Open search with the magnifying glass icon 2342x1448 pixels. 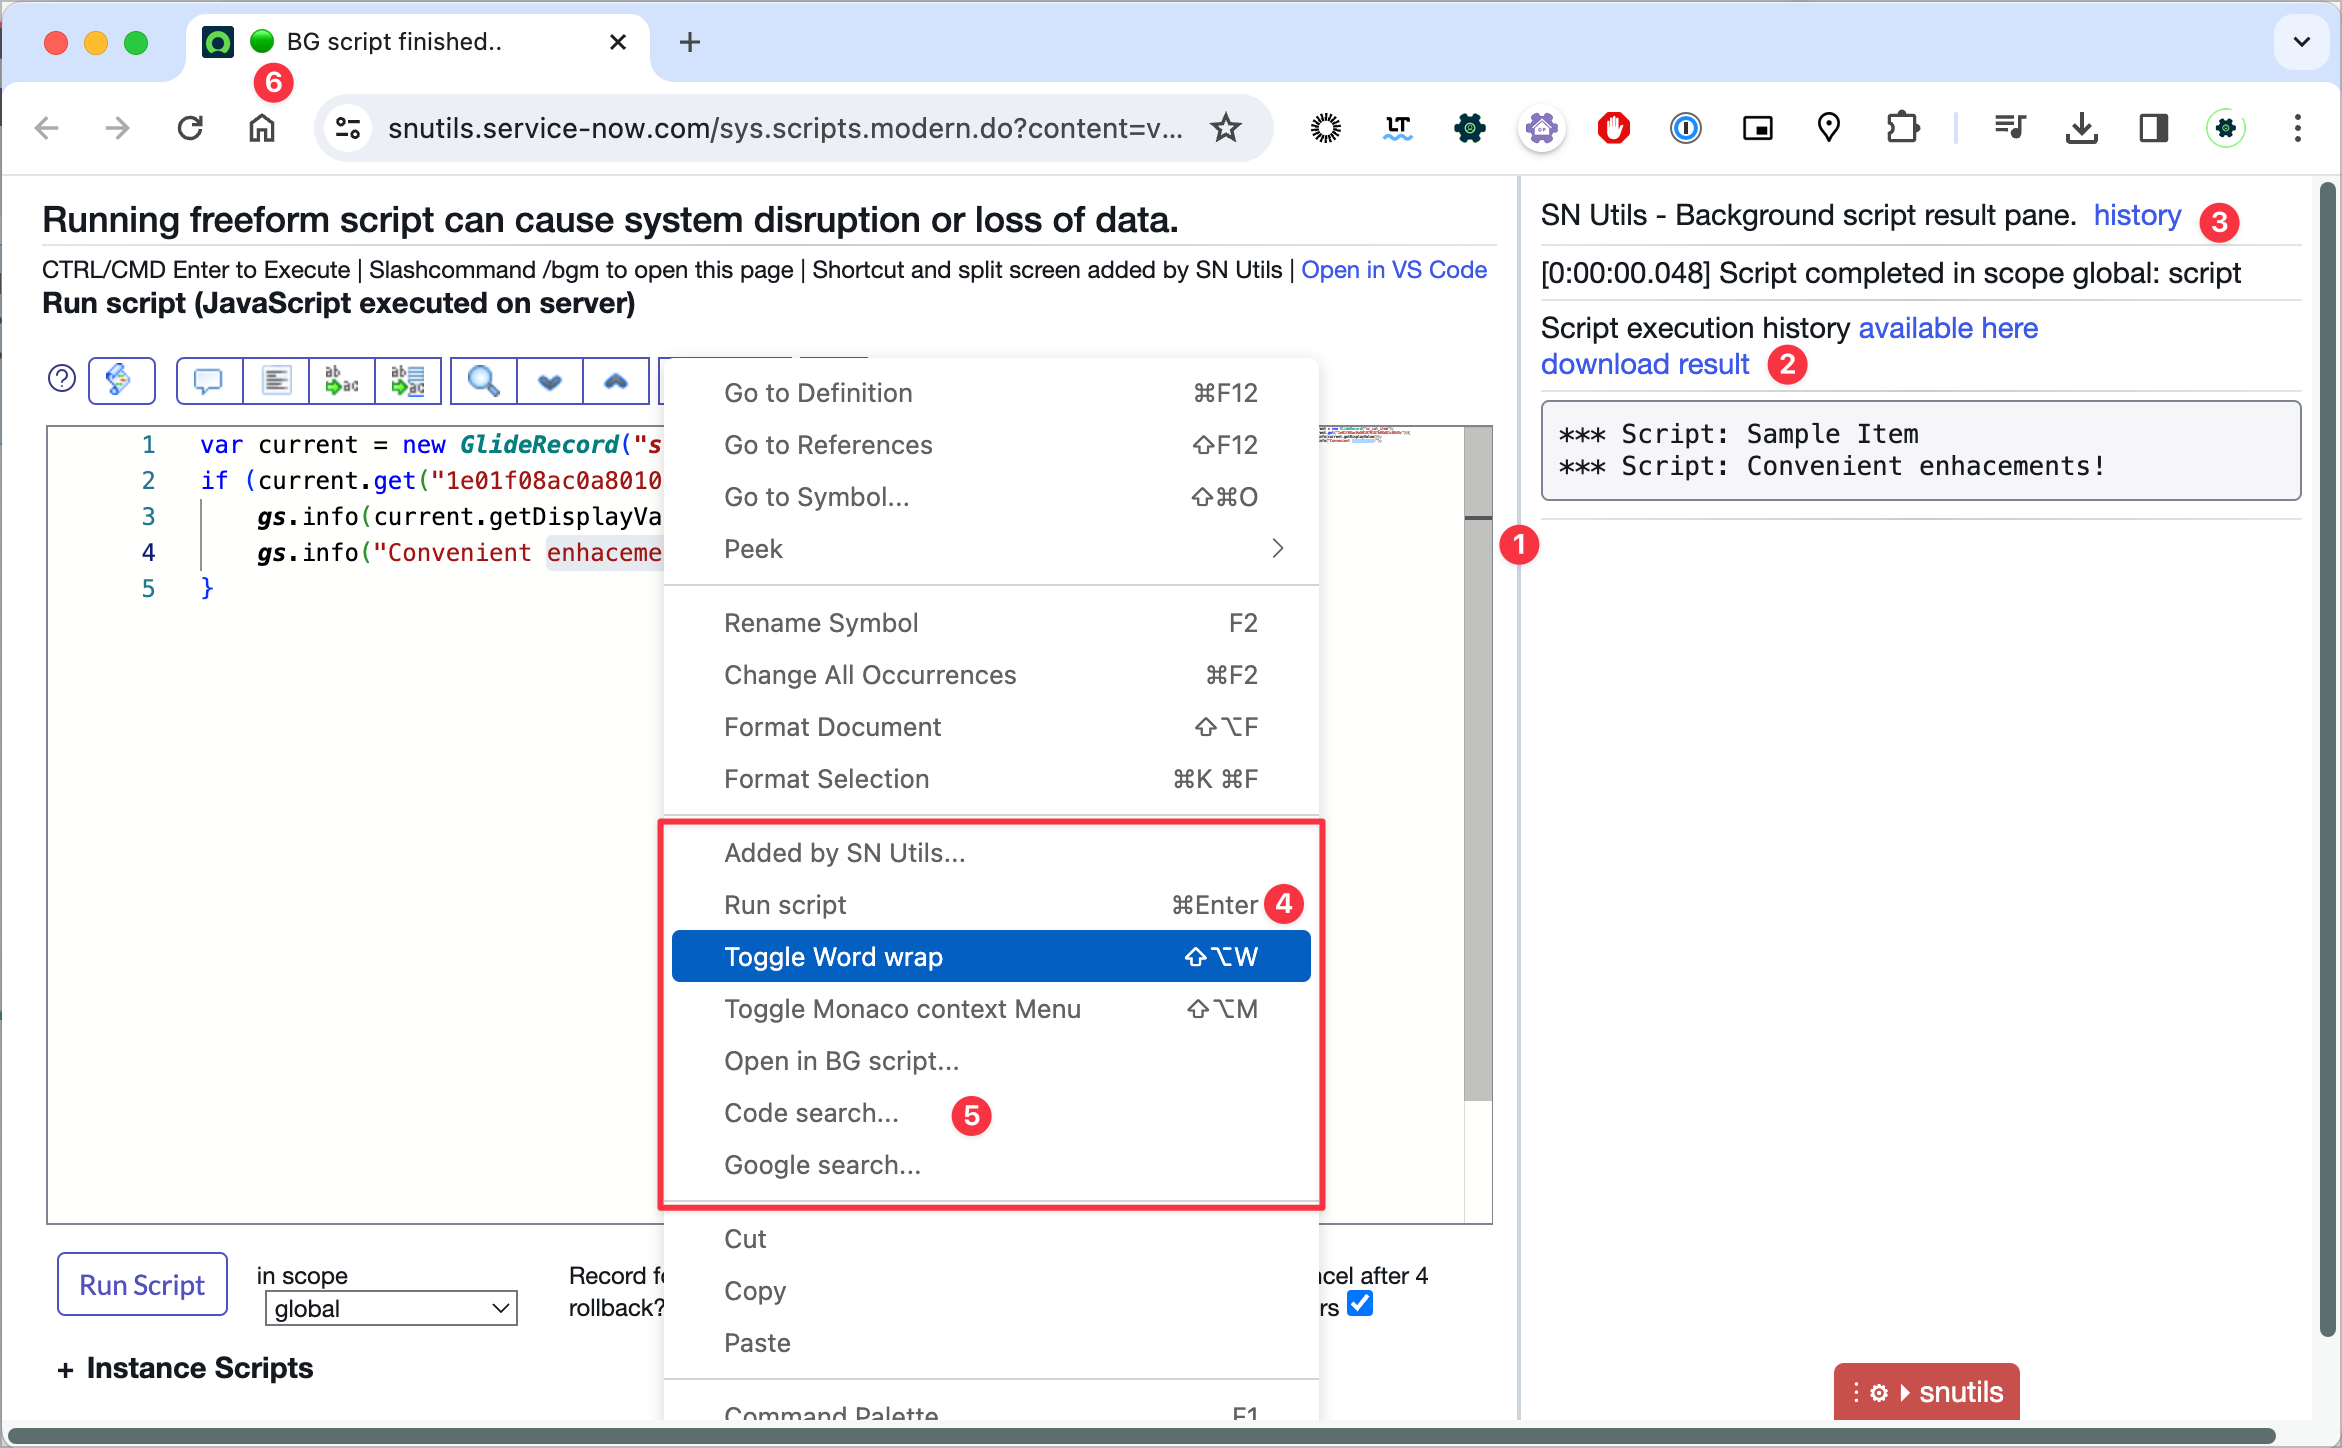pos(484,381)
